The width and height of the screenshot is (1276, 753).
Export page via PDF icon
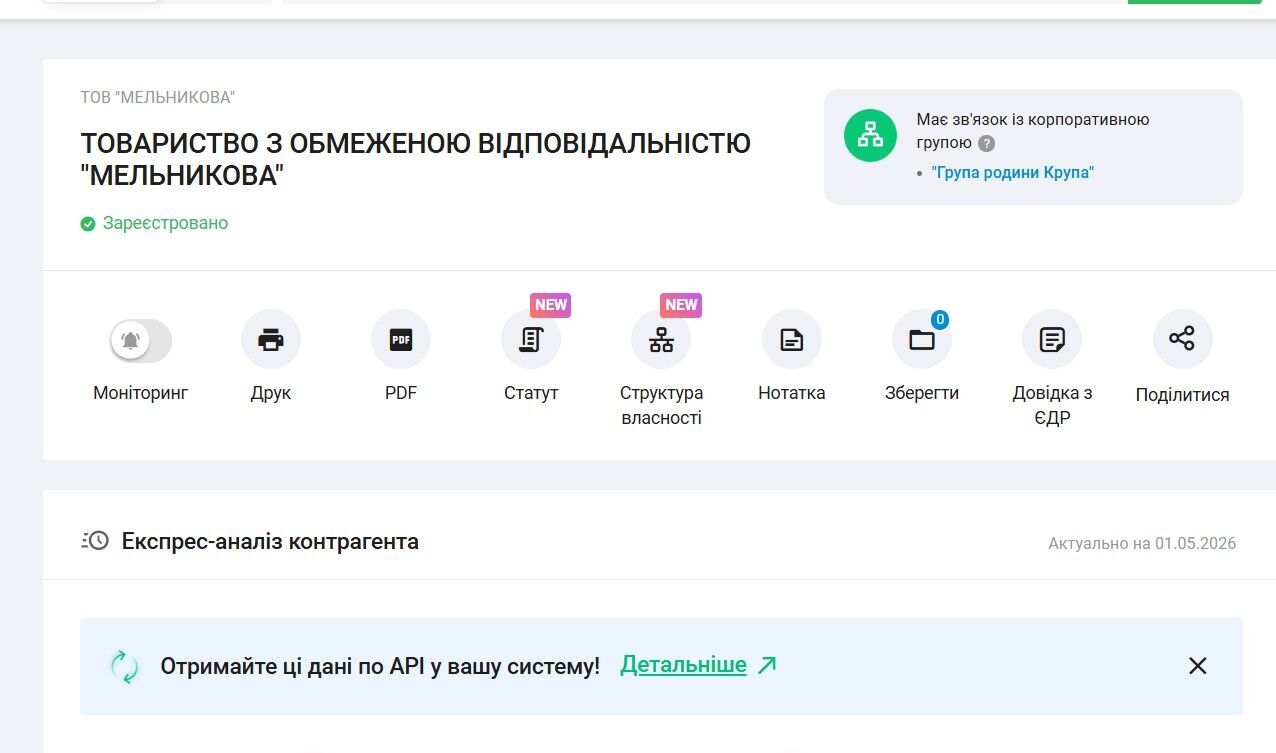(401, 340)
